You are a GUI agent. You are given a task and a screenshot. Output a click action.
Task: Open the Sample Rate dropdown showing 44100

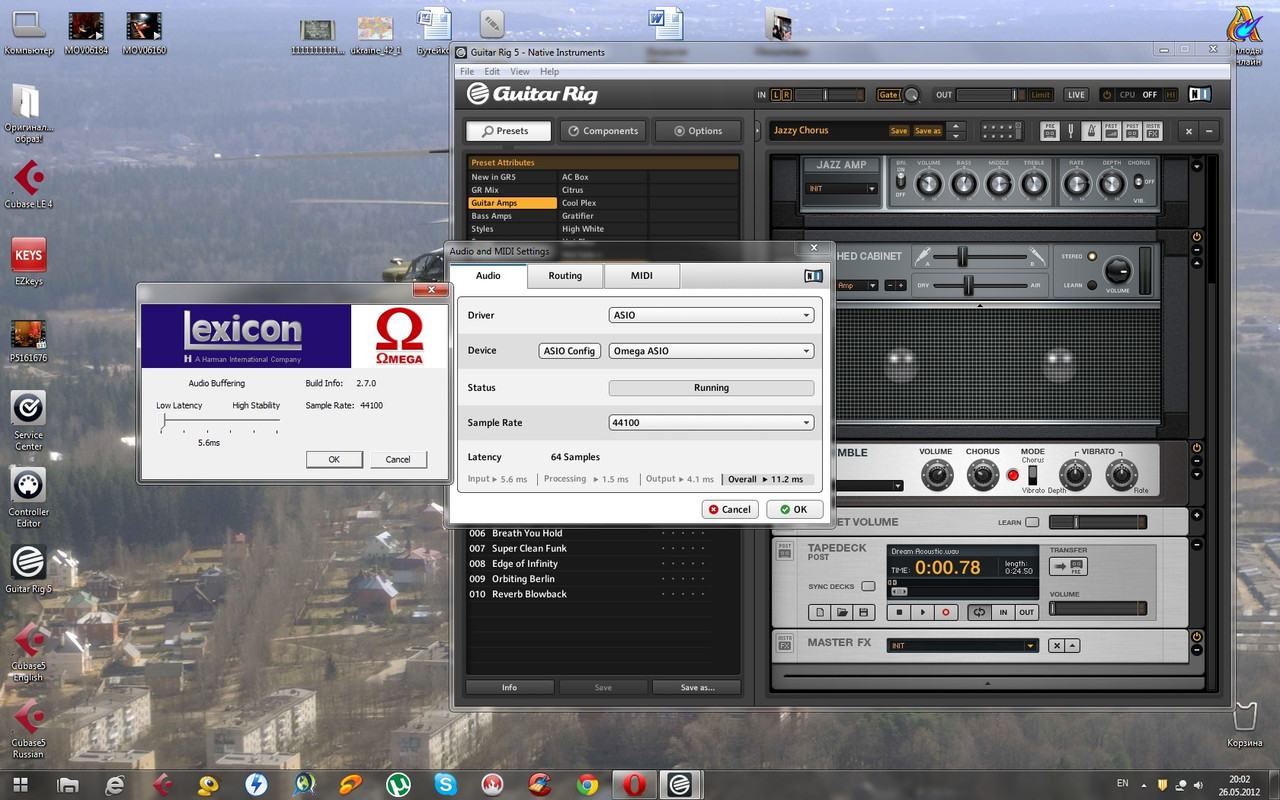pyautogui.click(x=711, y=423)
